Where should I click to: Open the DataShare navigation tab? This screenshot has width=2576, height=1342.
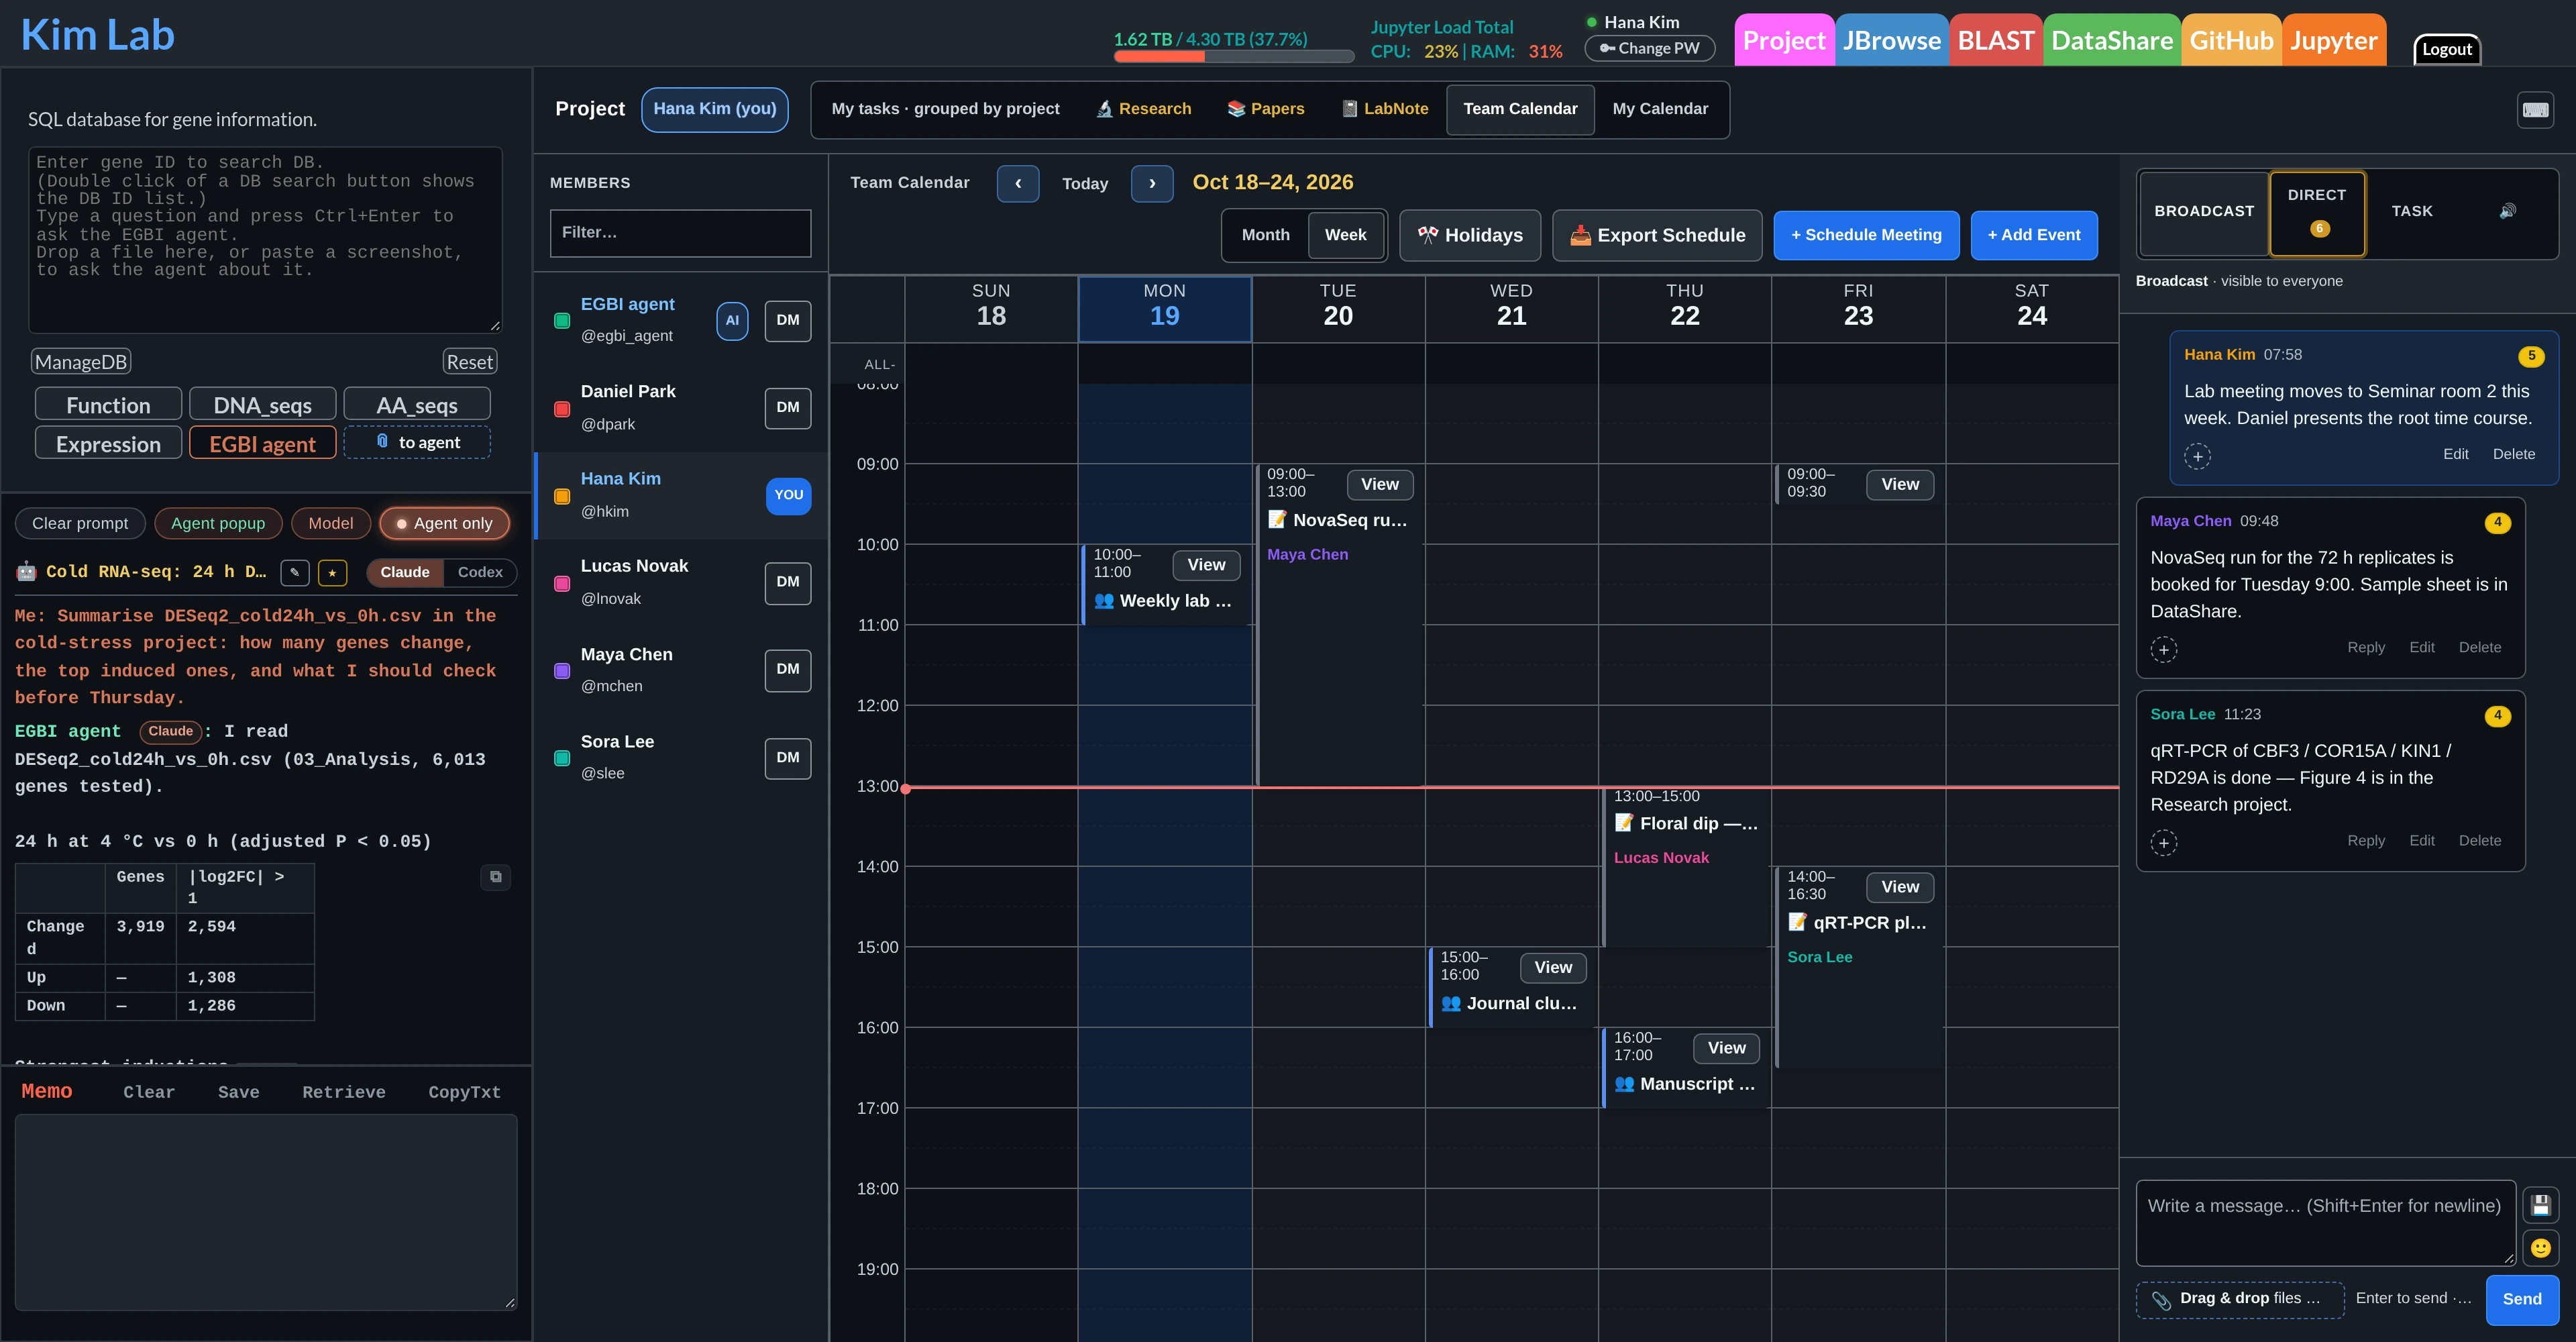(2112, 40)
